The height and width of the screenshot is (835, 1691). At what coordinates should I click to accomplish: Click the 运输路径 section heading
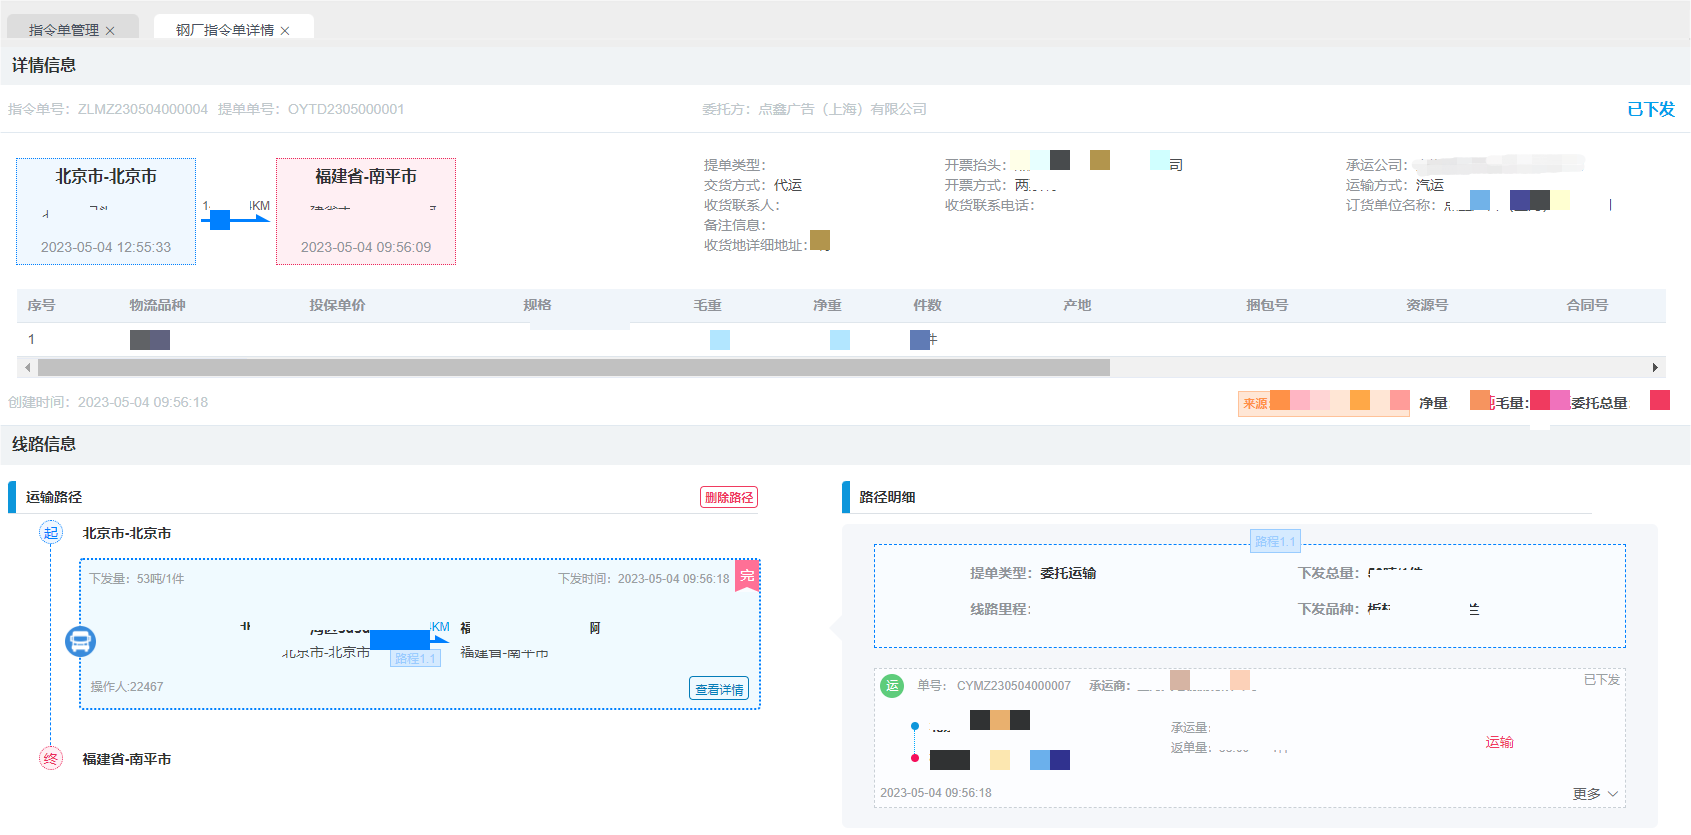click(54, 497)
